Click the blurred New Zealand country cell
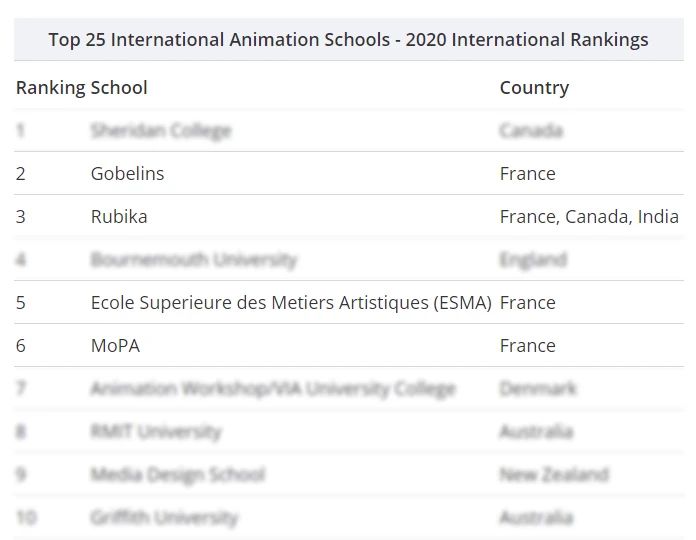This screenshot has height=540, width=696. (x=554, y=474)
